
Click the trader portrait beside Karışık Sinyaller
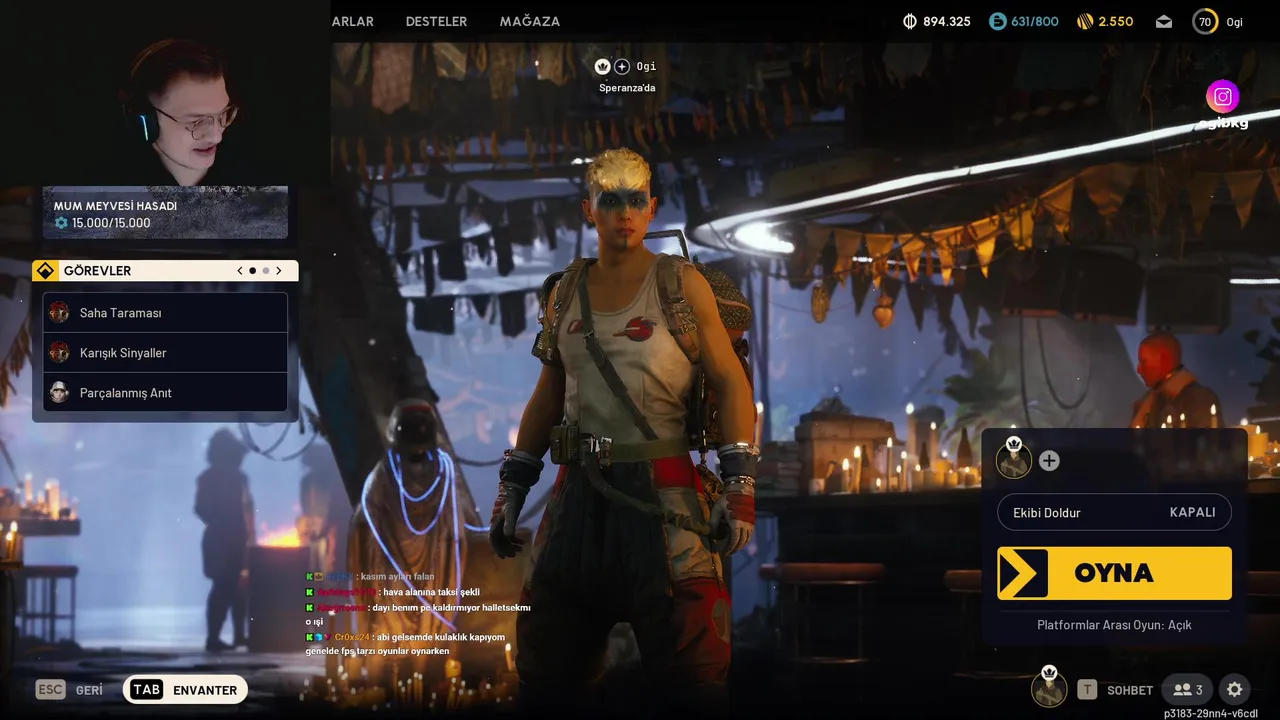pos(60,353)
